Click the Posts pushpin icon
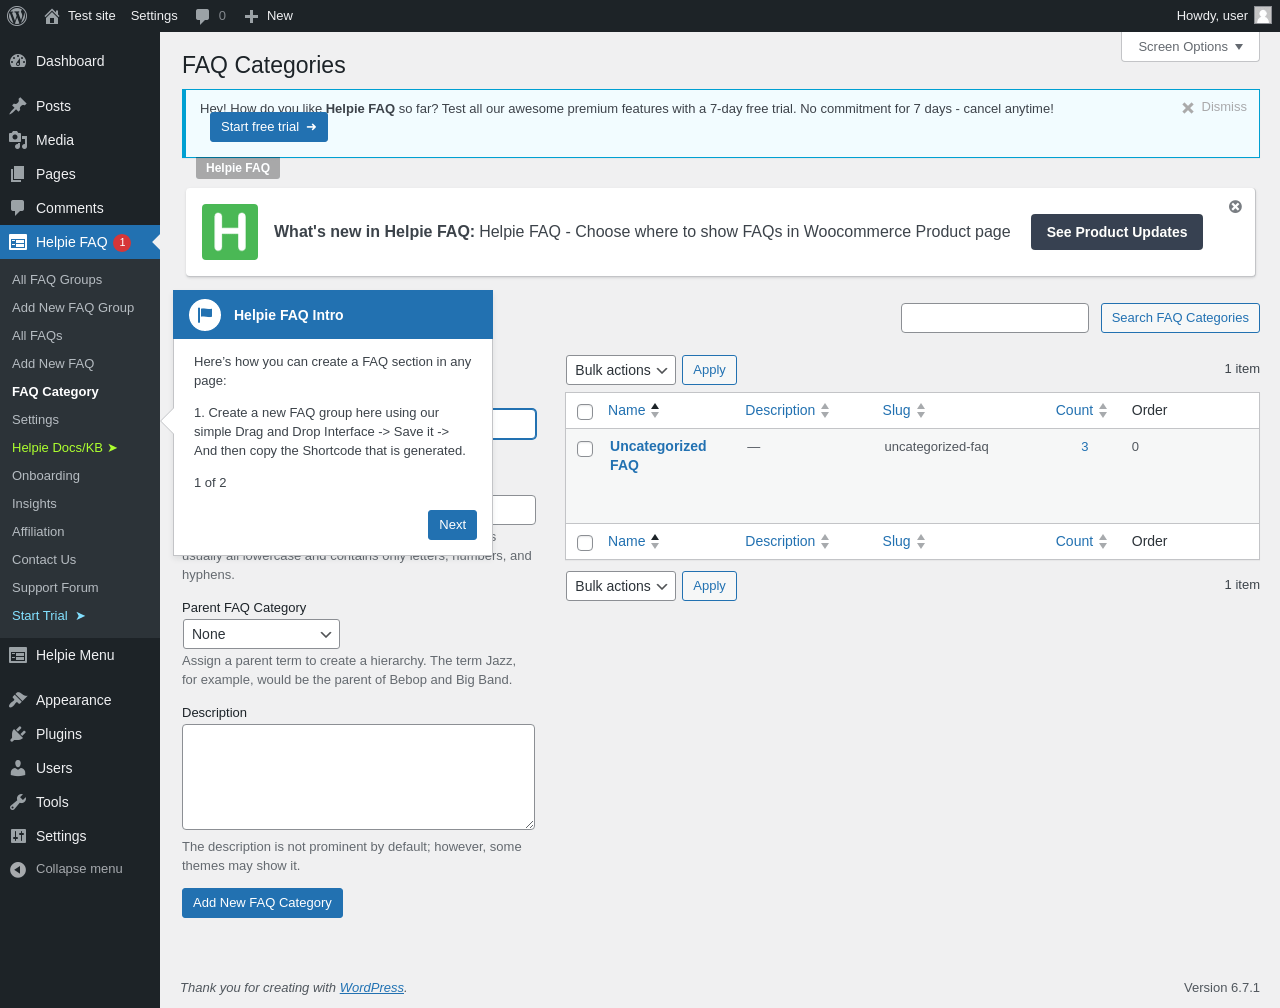 [x=18, y=106]
